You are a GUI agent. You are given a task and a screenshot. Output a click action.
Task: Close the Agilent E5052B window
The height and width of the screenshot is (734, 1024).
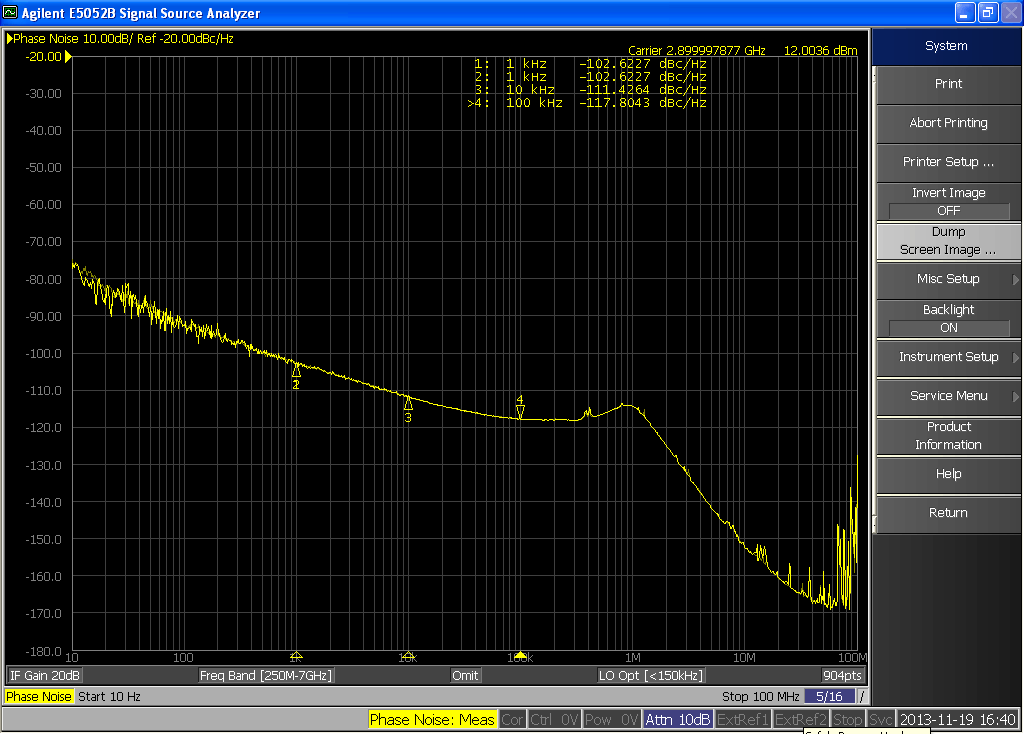(x=1010, y=12)
